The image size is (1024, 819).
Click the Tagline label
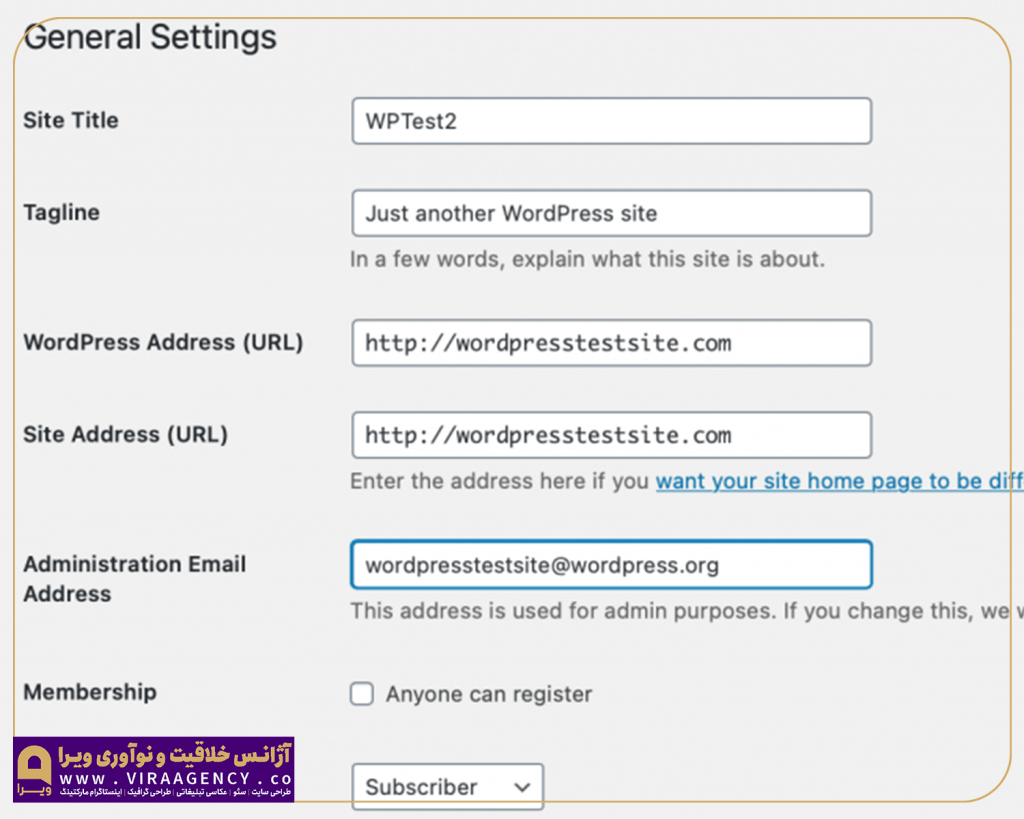tap(61, 212)
